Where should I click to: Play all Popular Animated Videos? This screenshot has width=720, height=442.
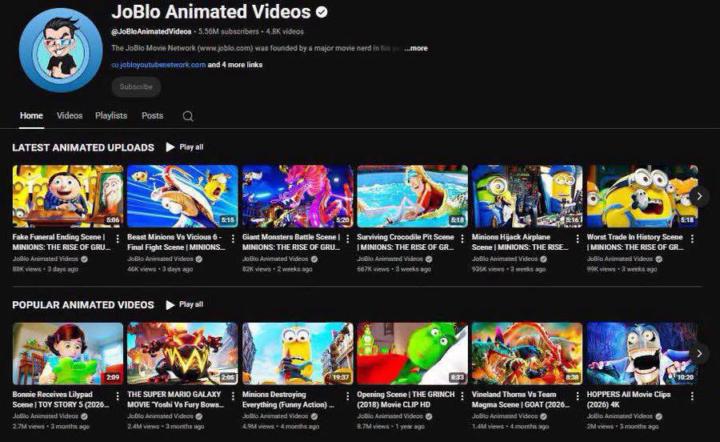tap(185, 305)
